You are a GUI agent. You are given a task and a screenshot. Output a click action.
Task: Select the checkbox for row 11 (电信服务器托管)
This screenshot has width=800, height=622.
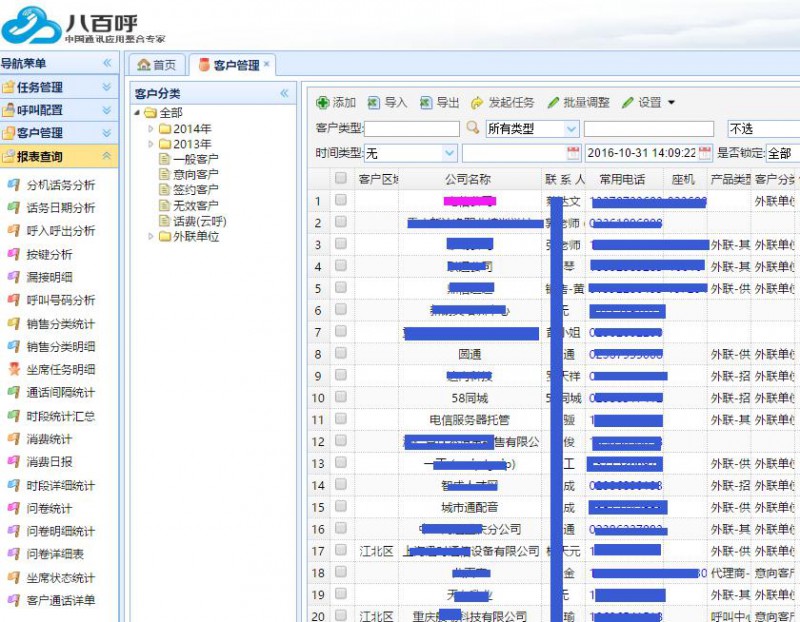pos(341,420)
